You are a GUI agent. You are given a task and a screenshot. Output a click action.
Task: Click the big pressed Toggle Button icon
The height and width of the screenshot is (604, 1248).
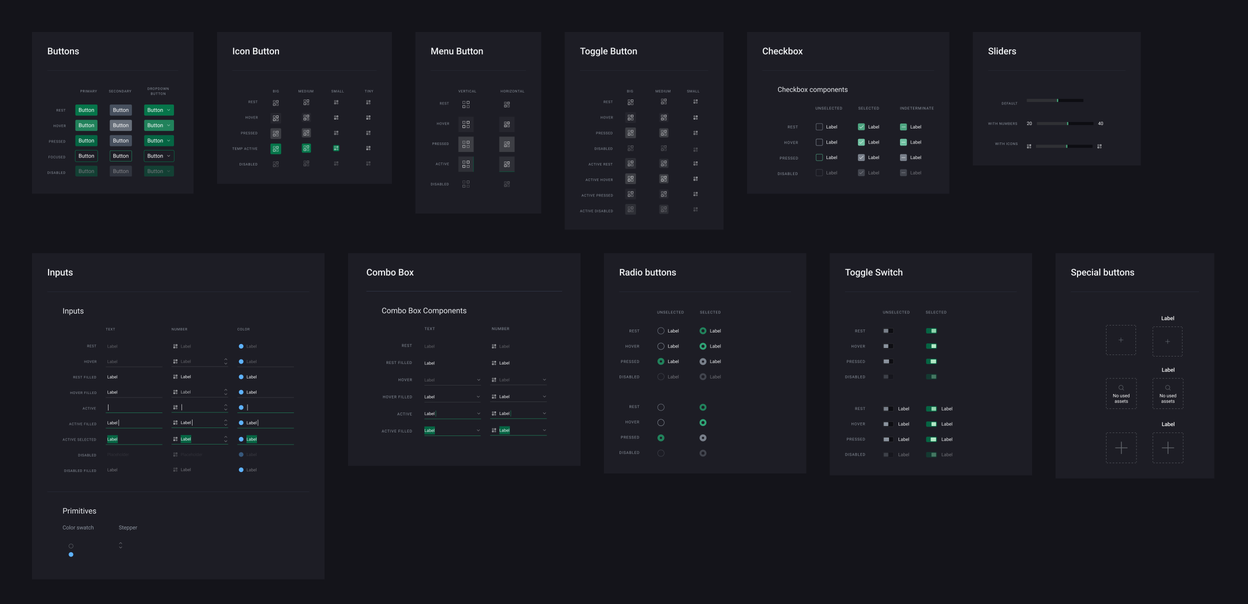coord(630,133)
